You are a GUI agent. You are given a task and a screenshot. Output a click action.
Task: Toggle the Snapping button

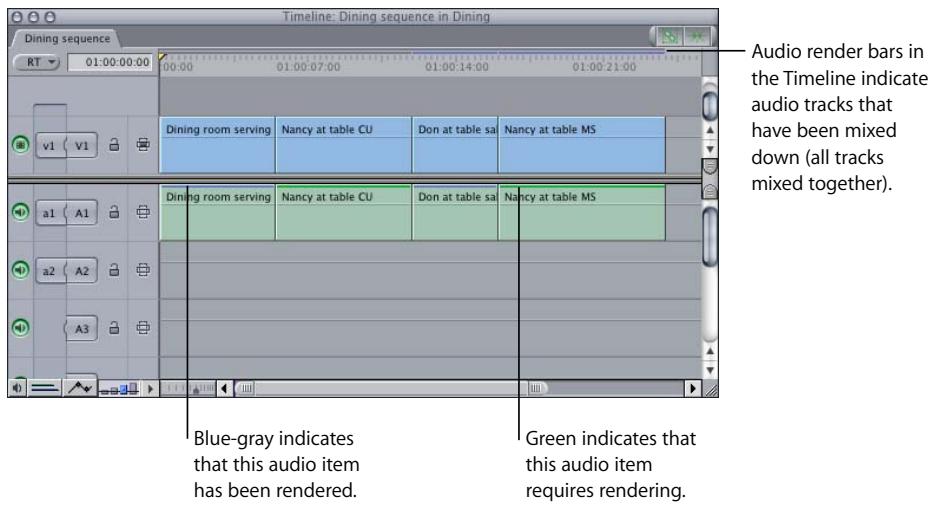(696, 37)
